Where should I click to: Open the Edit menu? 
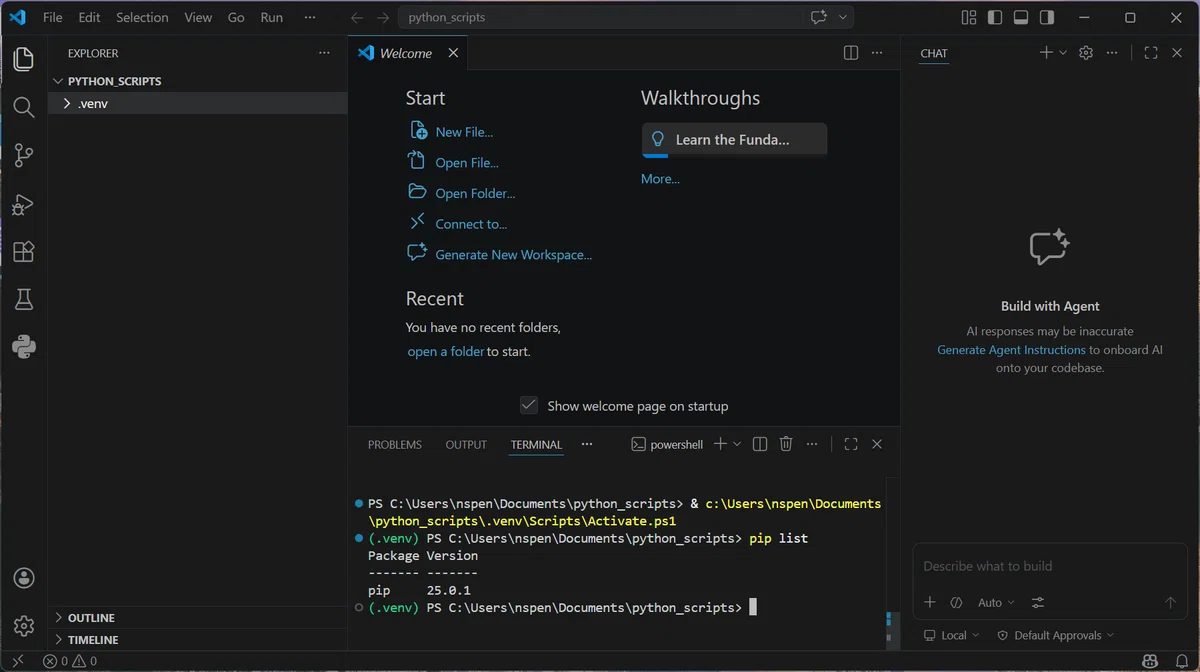pos(89,17)
